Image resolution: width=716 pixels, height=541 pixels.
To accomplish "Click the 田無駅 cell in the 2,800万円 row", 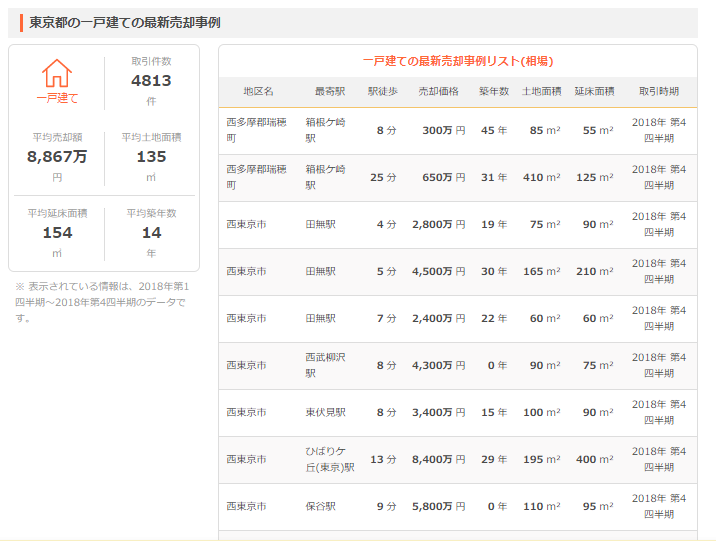I will pos(320,225).
